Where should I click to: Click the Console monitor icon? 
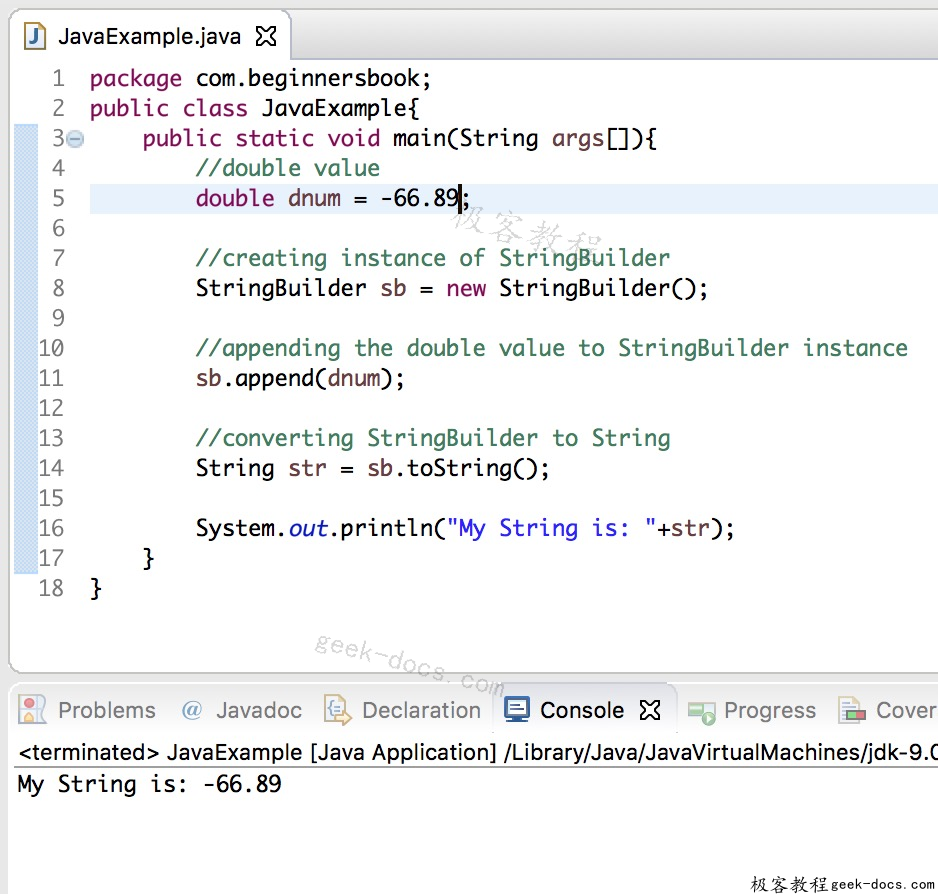point(517,710)
